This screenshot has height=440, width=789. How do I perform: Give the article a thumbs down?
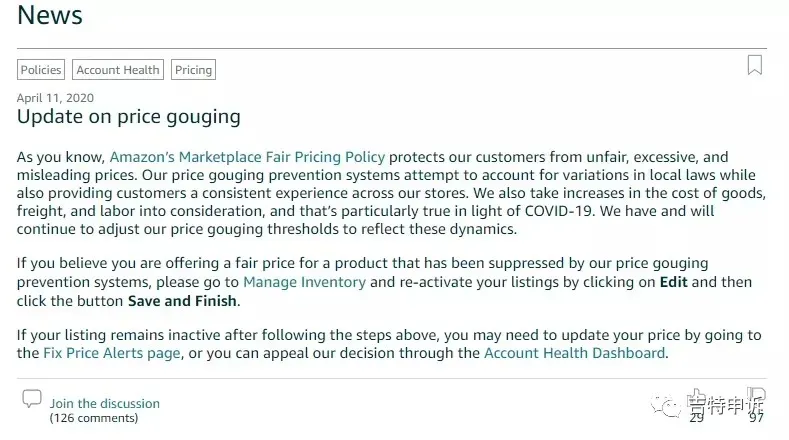pyautogui.click(x=756, y=396)
